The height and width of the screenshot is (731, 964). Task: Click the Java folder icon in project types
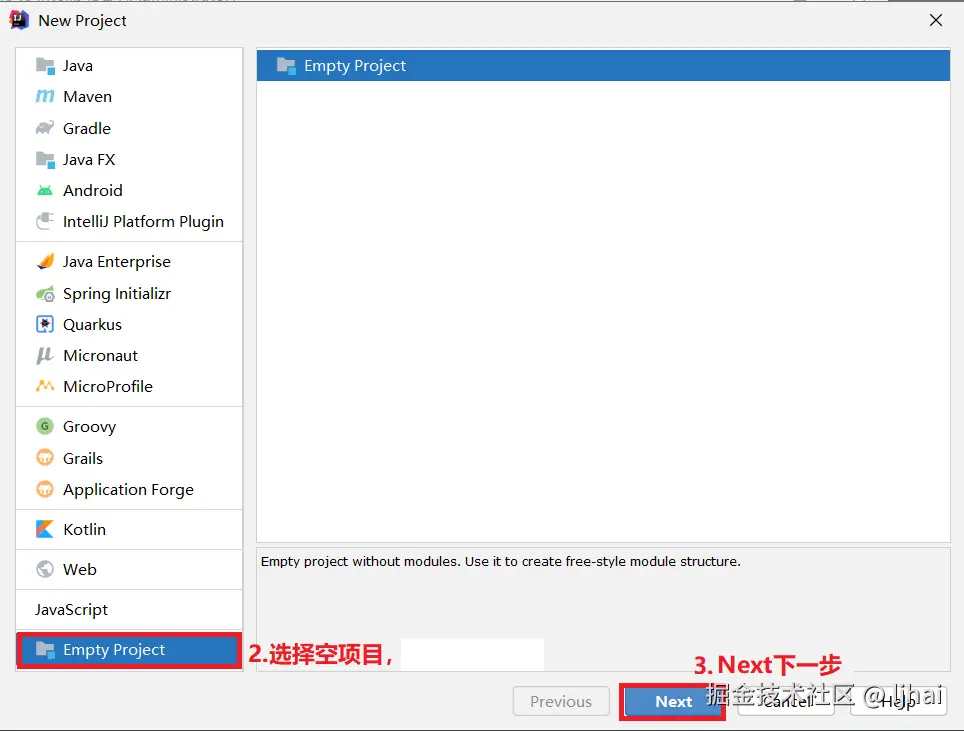click(x=45, y=66)
